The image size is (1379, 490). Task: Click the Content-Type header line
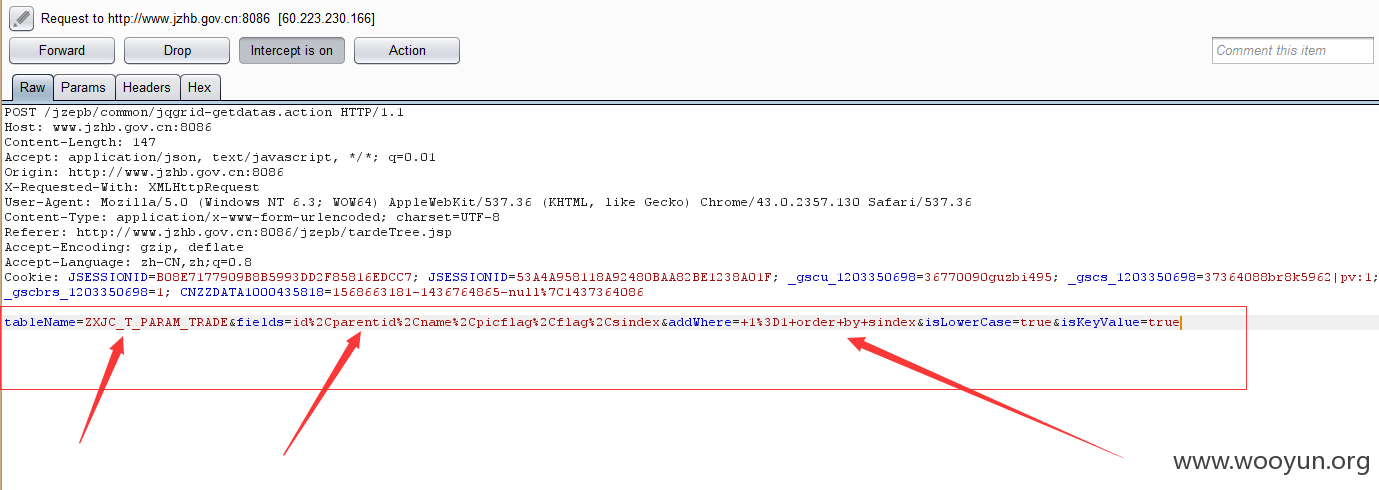(x=252, y=217)
